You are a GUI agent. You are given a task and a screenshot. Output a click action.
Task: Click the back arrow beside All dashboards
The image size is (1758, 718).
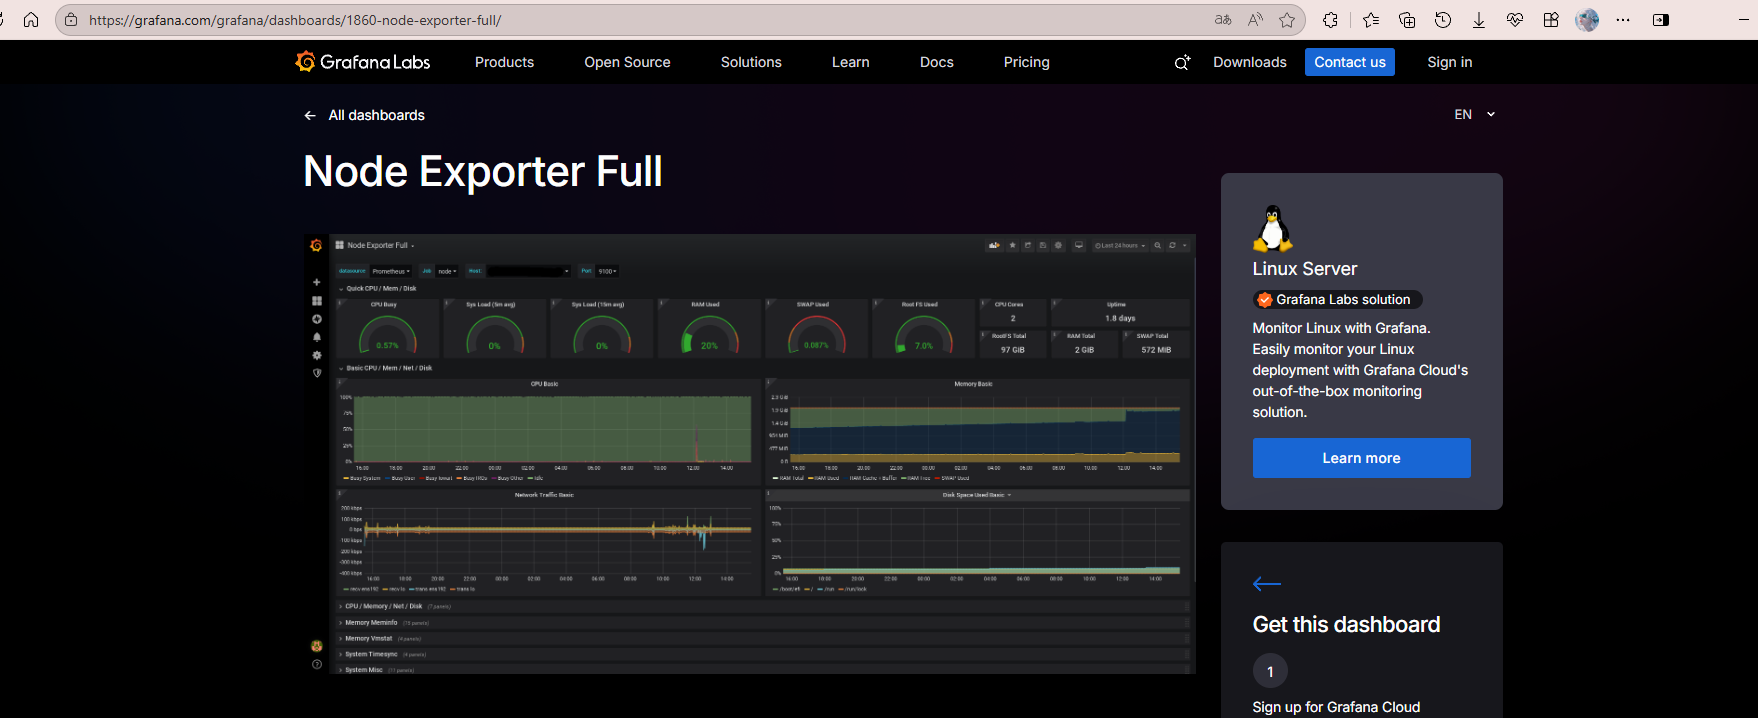[x=310, y=115]
